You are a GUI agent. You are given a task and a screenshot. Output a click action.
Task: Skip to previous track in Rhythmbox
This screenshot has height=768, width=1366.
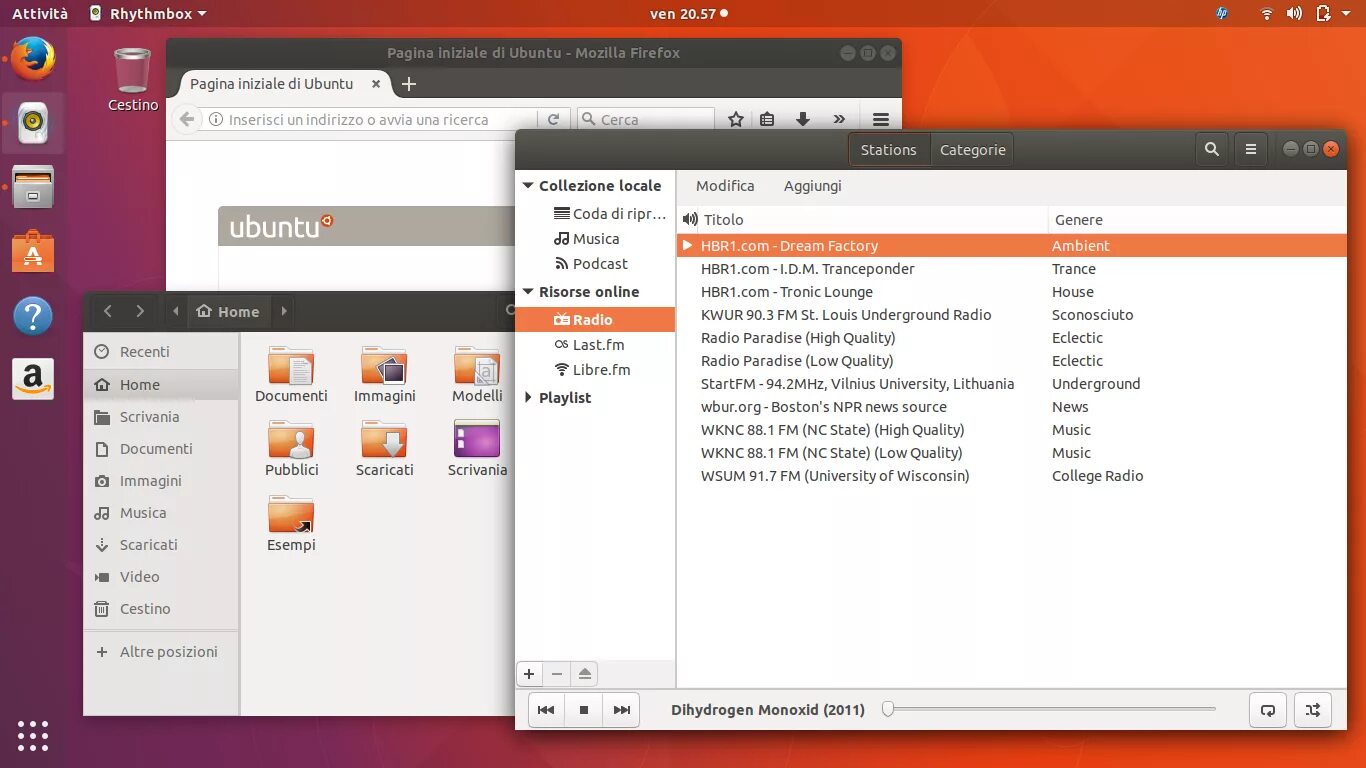tap(546, 710)
